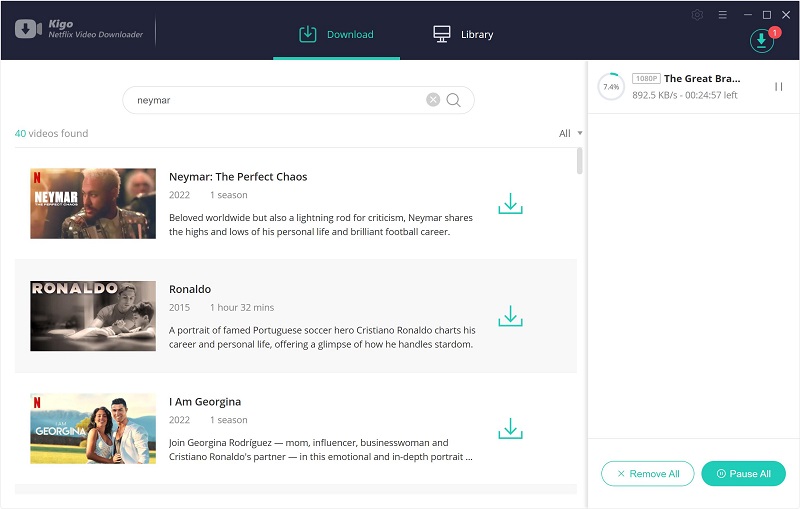
Task: Click download speed 892.5 KB/s text
Action: click(655, 95)
